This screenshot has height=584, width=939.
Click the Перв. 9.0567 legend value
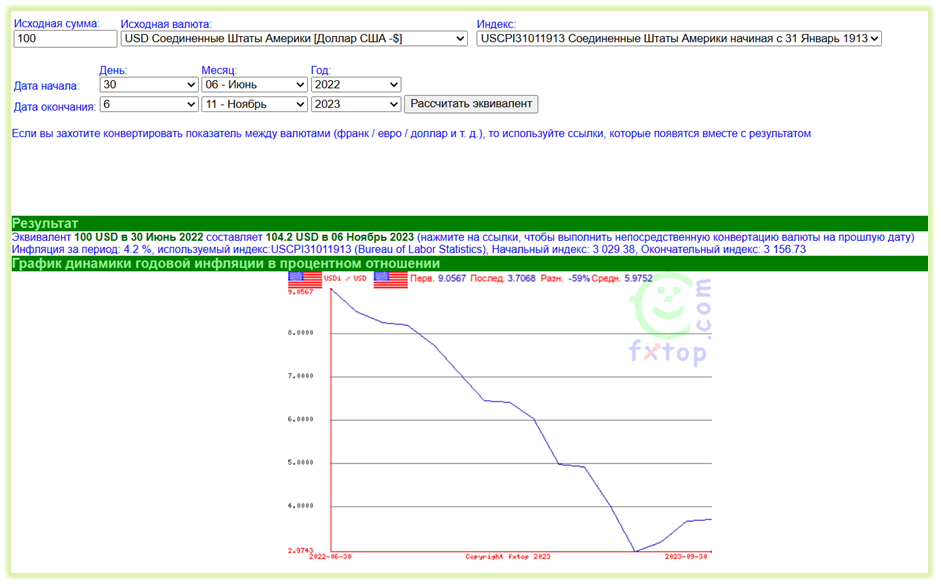pyautogui.click(x=438, y=279)
